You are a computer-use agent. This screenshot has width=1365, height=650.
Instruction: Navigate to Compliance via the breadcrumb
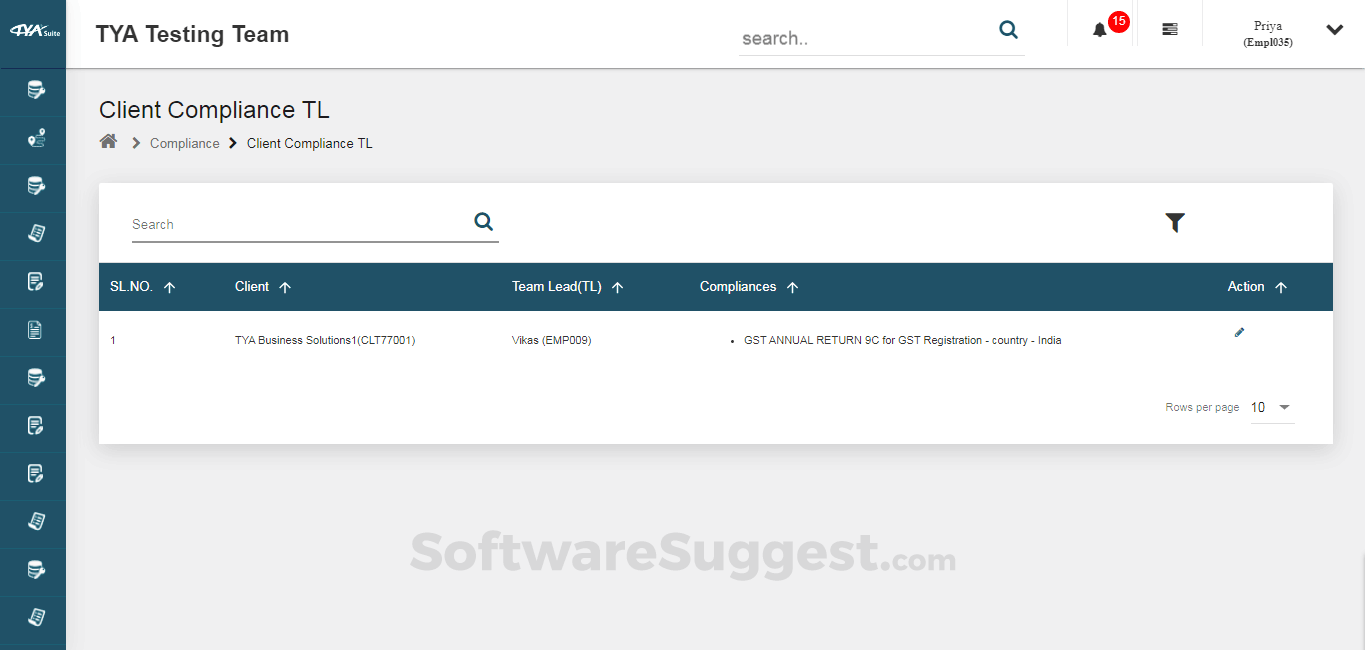[184, 143]
